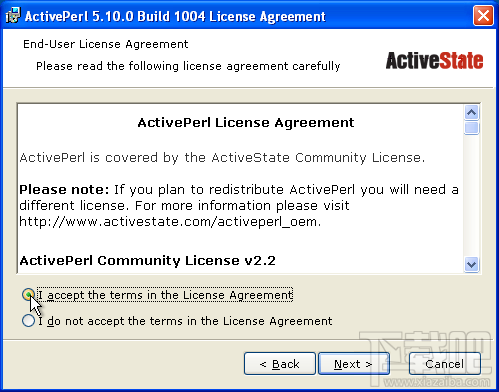Click the activestate.com/activeperl_oem URL text
The width and height of the screenshot is (499, 392).
[170, 222]
